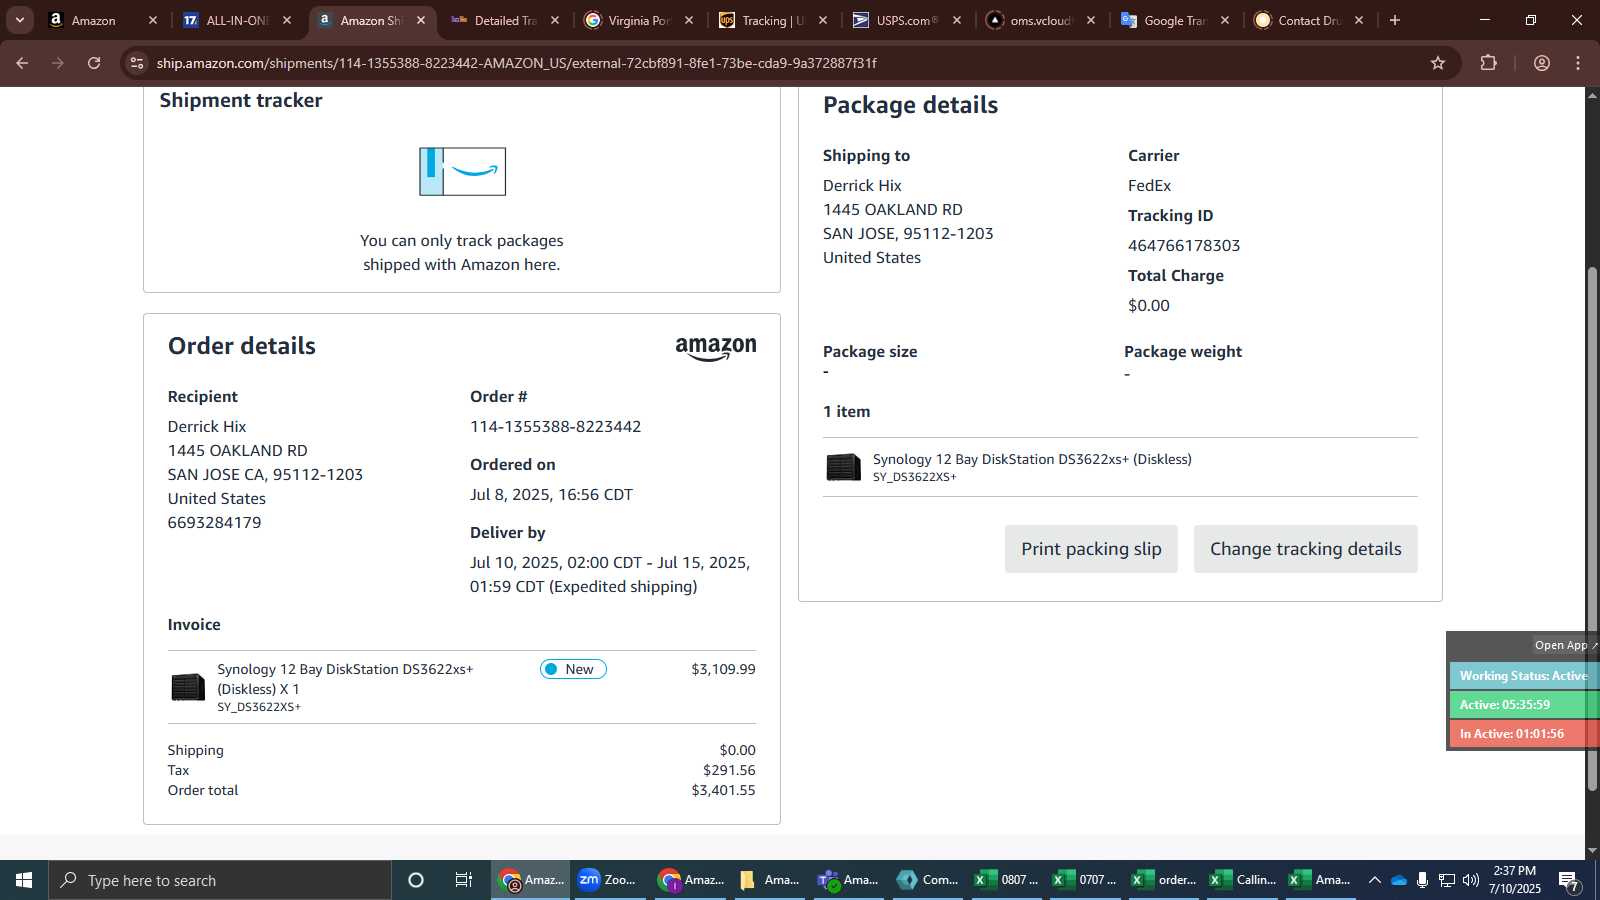This screenshot has width=1600, height=900.
Task: Open Cortana circle icon on taskbar
Action: pyautogui.click(x=416, y=880)
